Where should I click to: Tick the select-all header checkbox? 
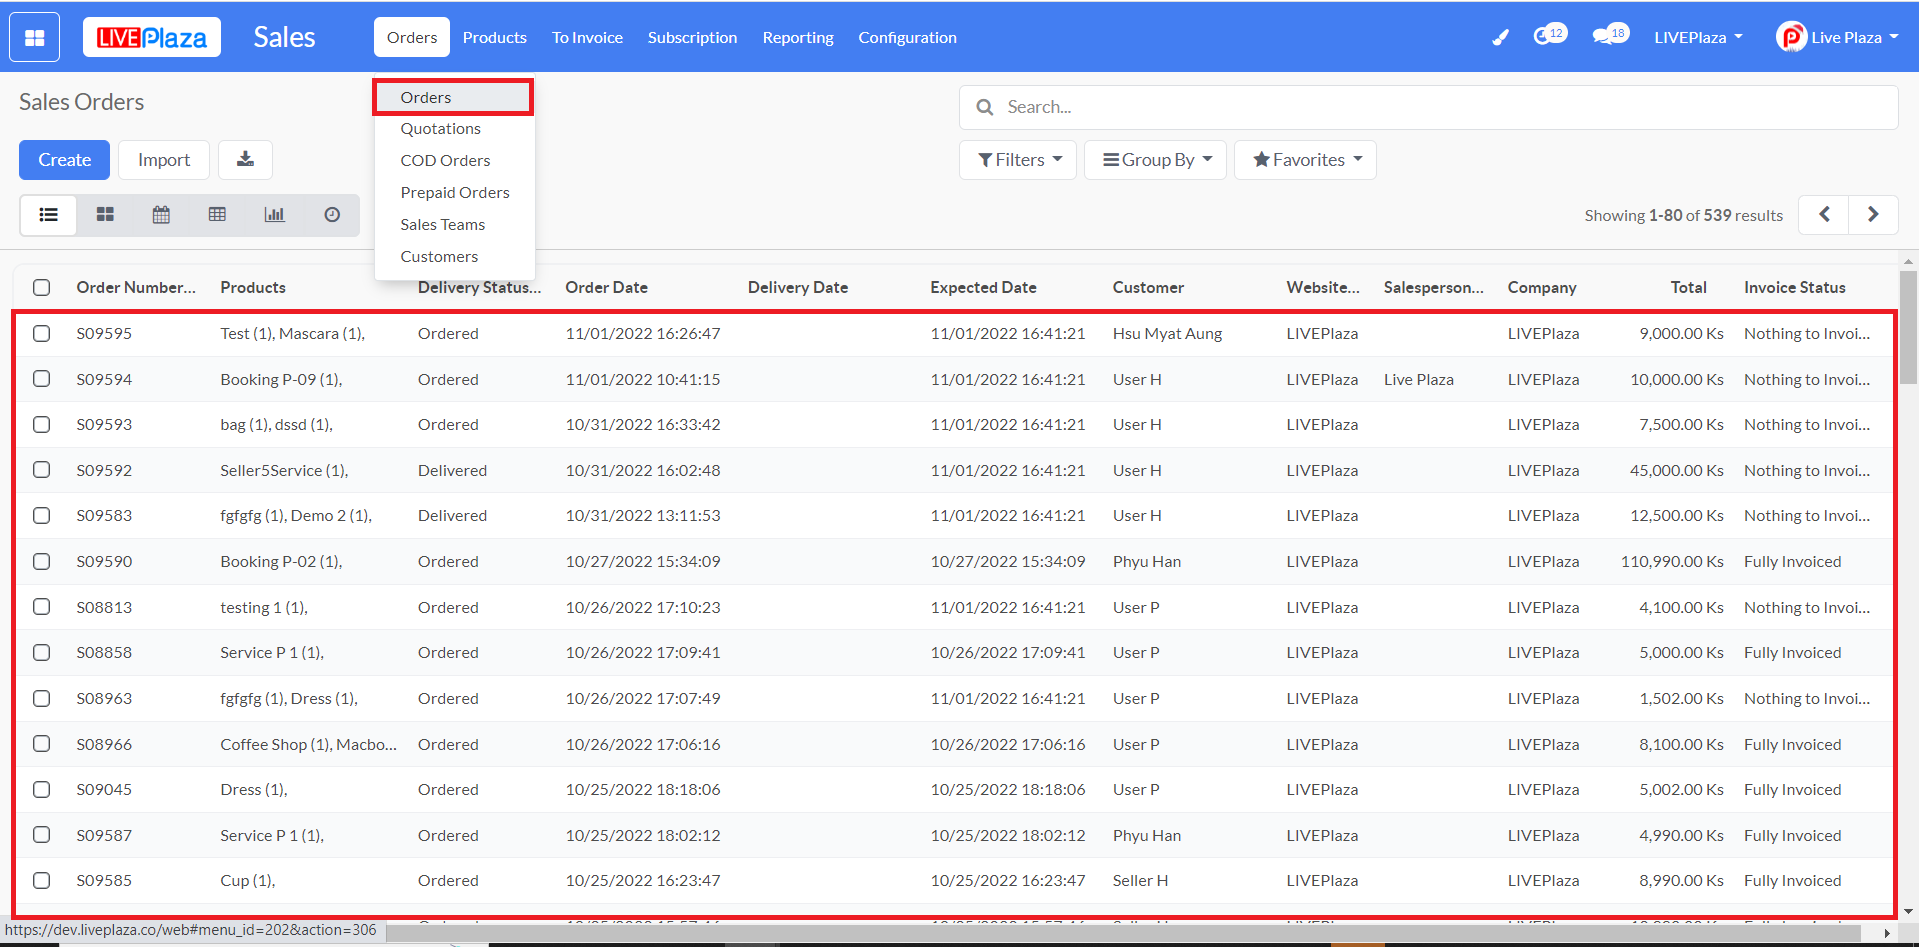(41, 288)
